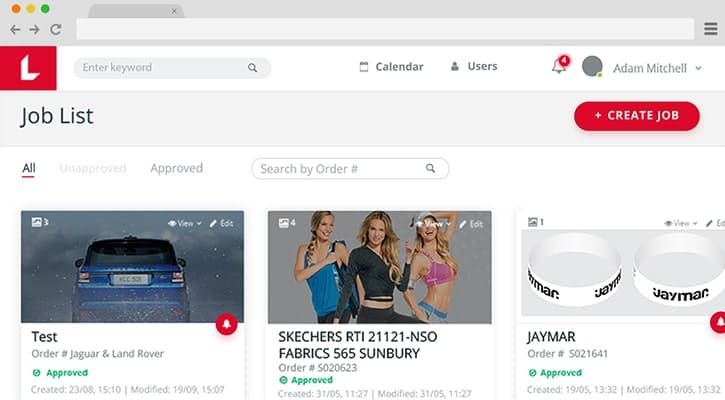The width and height of the screenshot is (725, 400).
Task: Open the browser hamburger menu
Action: click(711, 29)
